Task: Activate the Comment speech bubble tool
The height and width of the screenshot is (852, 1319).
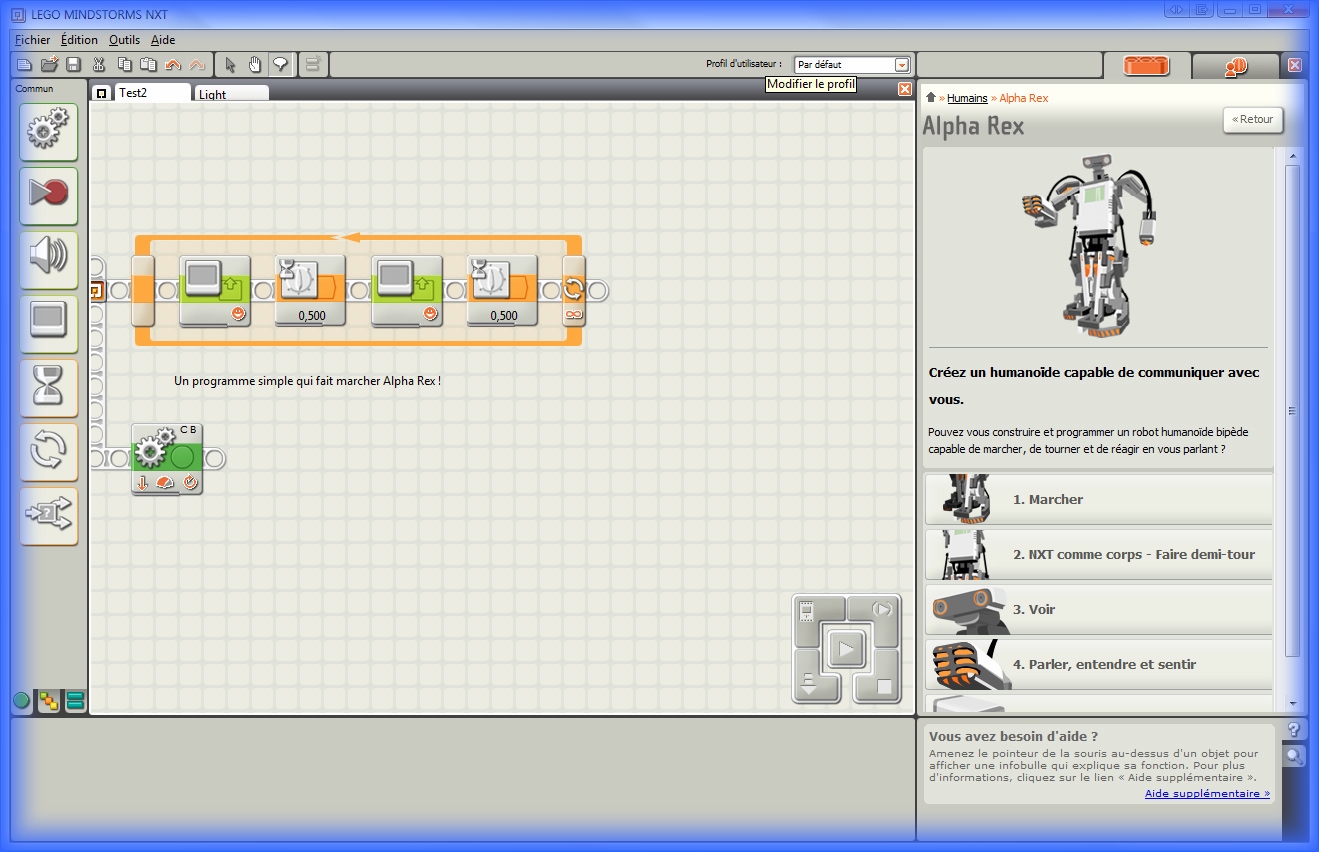Action: pos(280,65)
